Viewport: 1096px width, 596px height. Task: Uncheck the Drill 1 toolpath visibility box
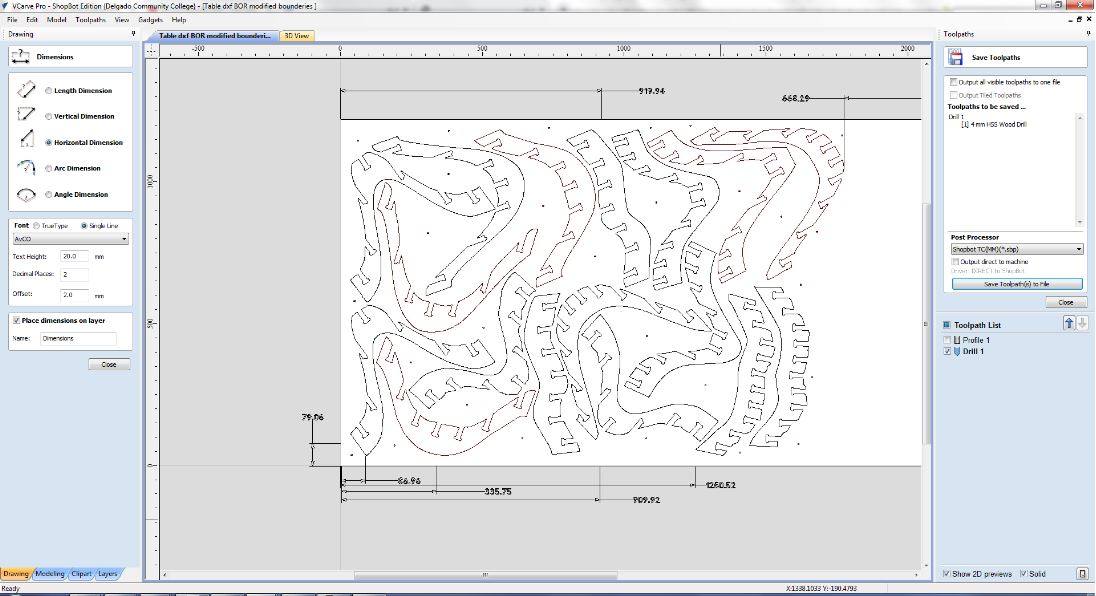[947, 351]
